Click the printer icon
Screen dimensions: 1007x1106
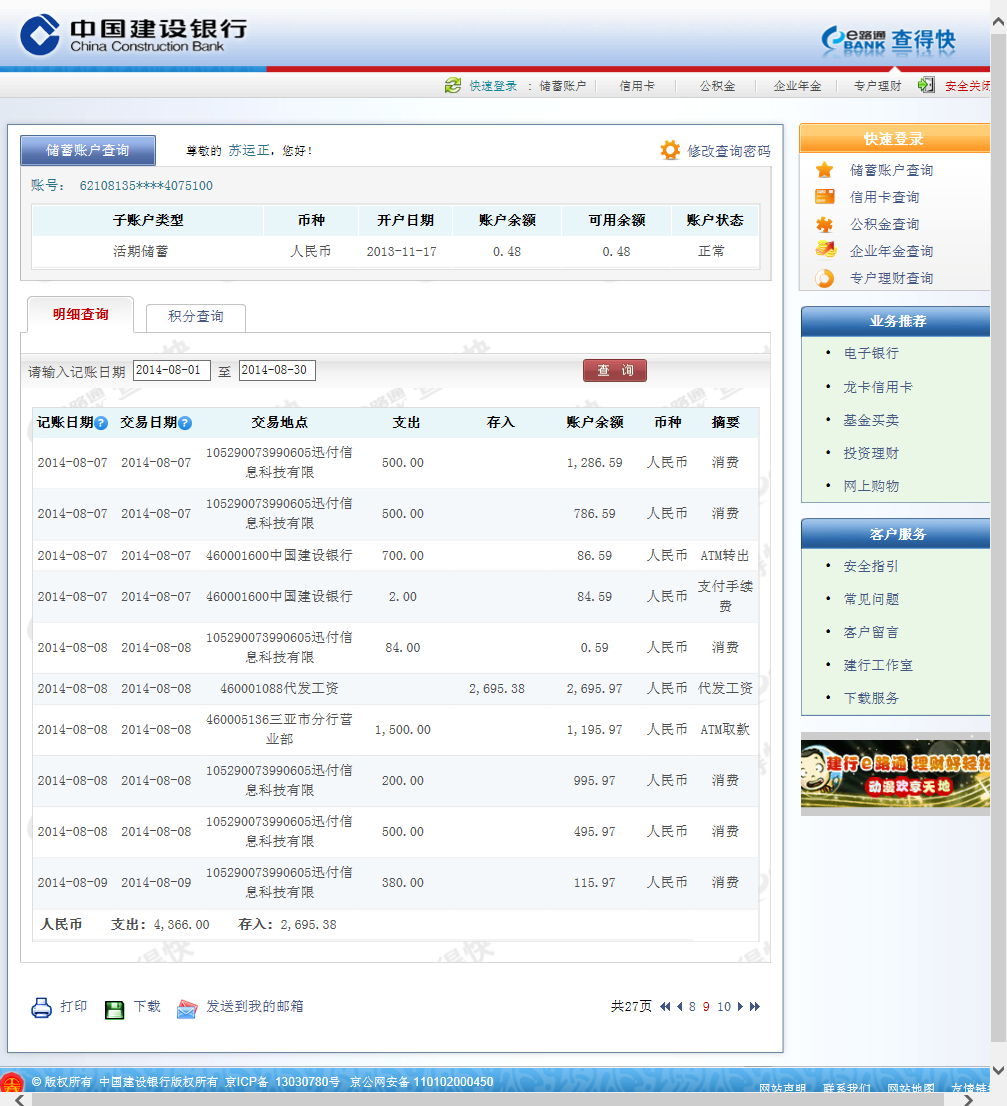(x=42, y=1007)
